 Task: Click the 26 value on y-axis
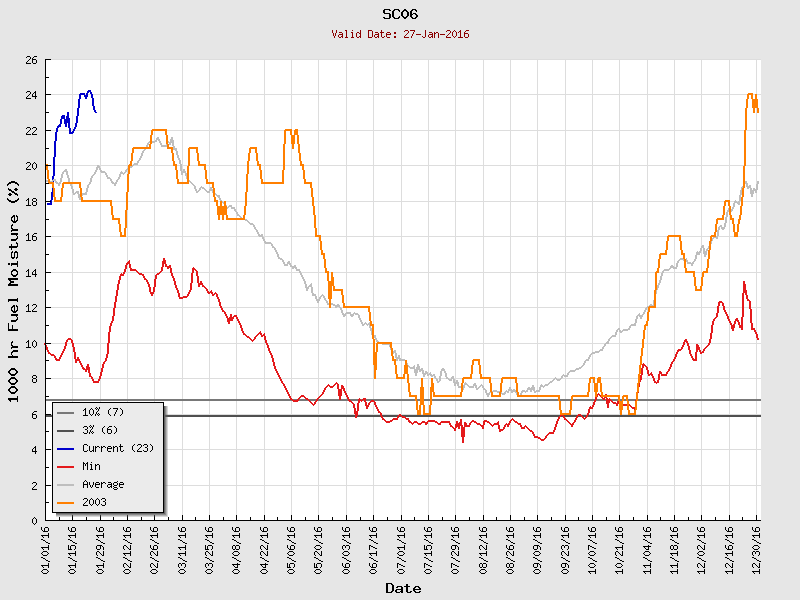click(31, 61)
